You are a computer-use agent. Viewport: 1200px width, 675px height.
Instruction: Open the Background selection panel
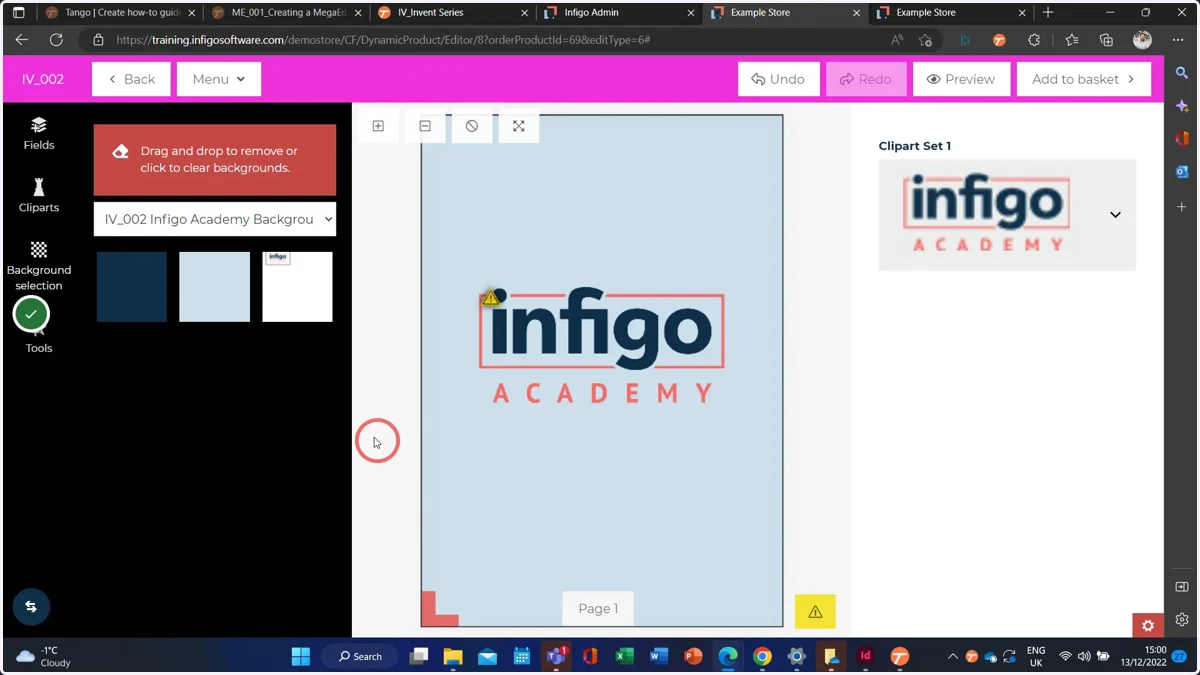(x=39, y=266)
